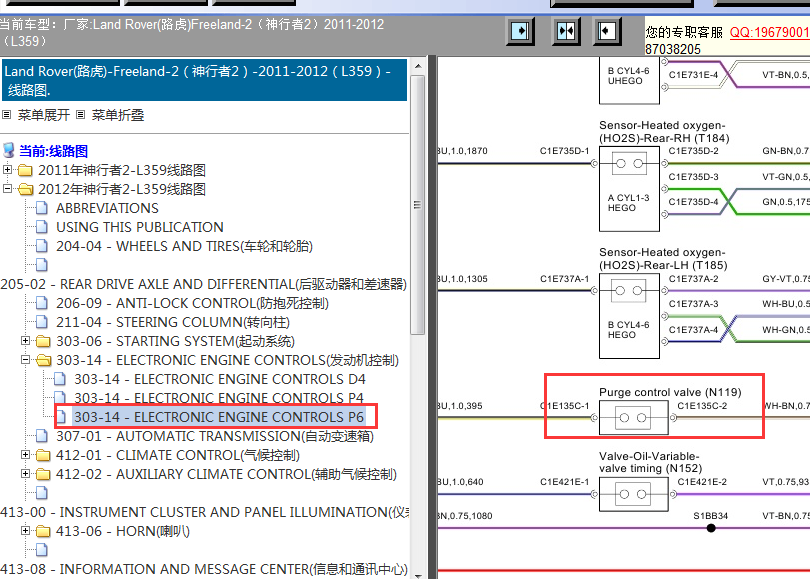Image resolution: width=810 pixels, height=579 pixels.
Task: Click the folder icon for 303-06 STARTING SYSTEM
Action: (42, 341)
